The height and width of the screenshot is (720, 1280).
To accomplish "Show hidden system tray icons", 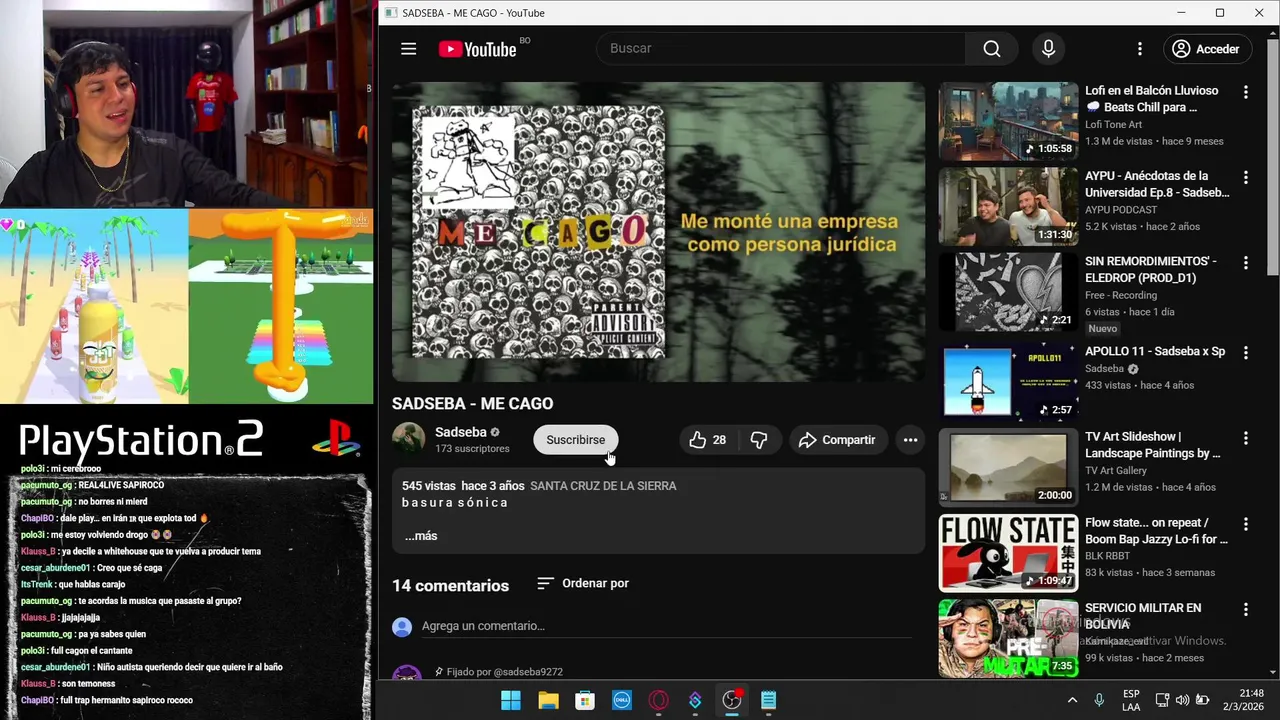I will point(1072,700).
